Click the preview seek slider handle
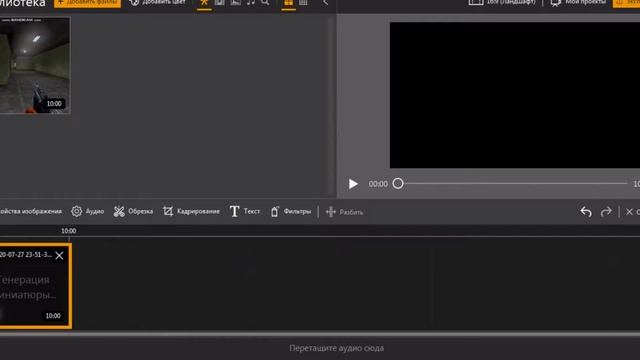 coord(398,184)
